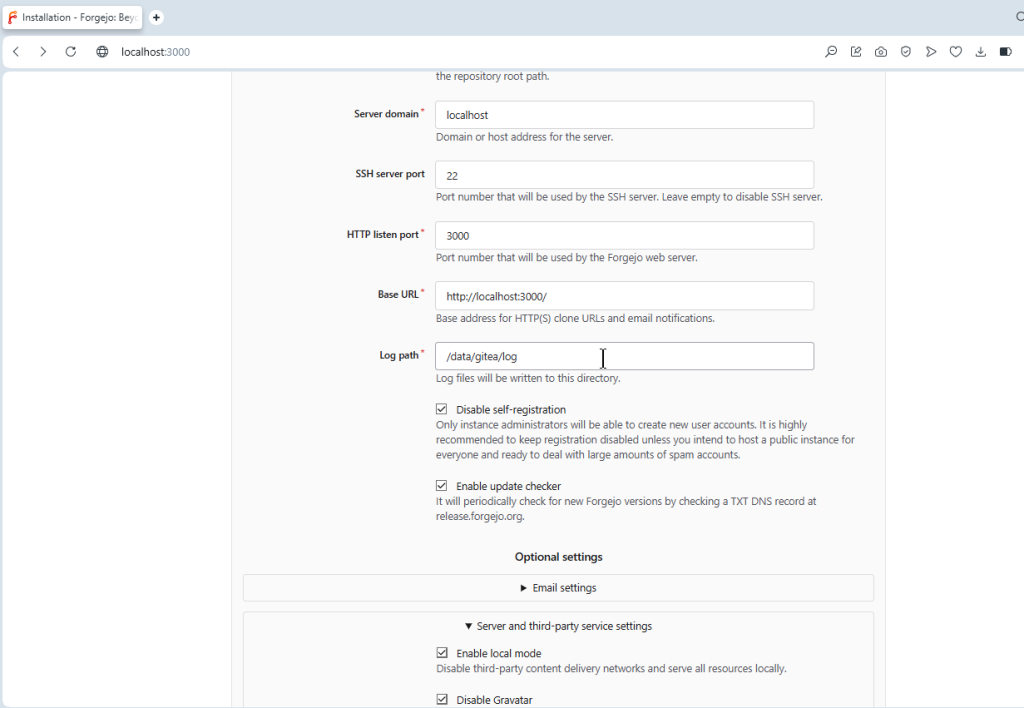1024x708 pixels.
Task: Add page to bookmarks with heart icon
Action: (x=956, y=52)
